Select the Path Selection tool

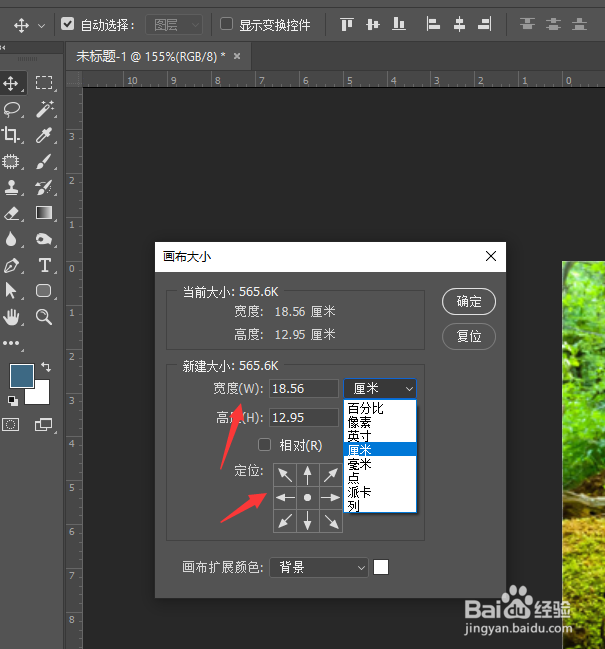pos(11,291)
